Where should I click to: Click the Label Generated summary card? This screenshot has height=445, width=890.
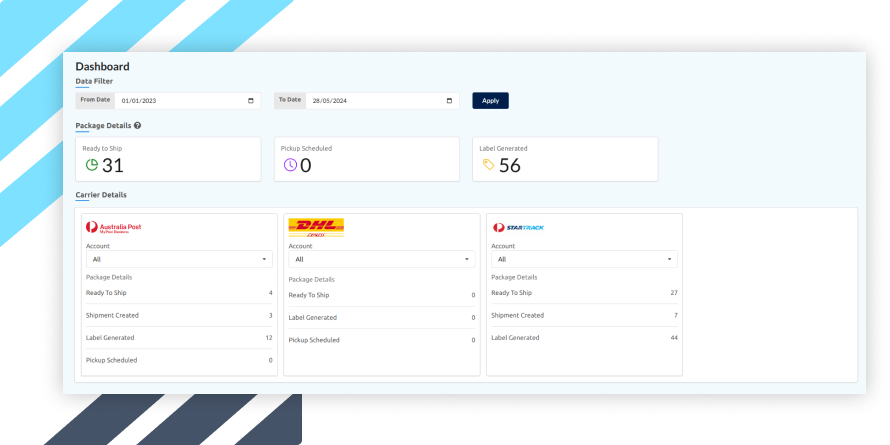coord(565,159)
